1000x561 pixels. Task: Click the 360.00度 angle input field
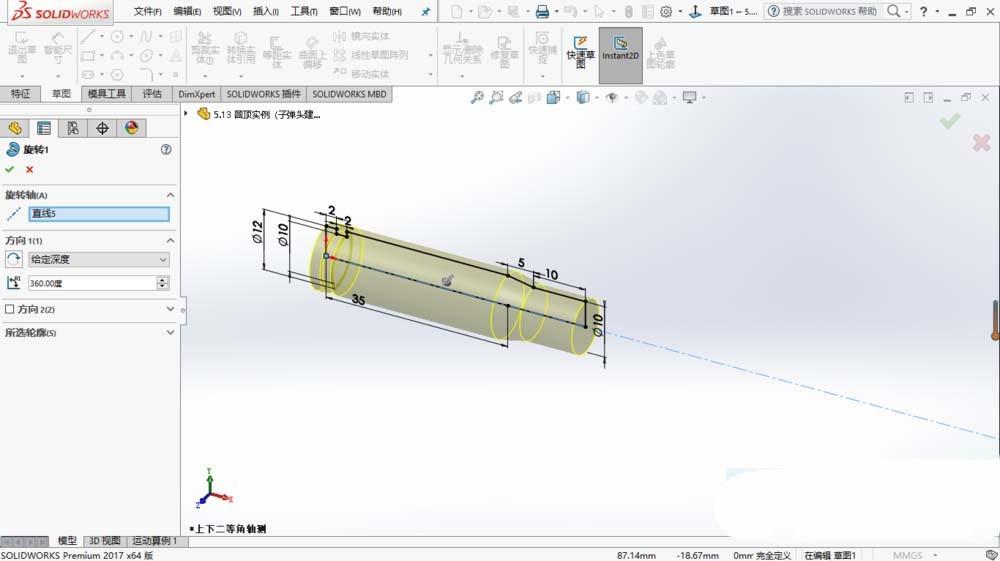[x=92, y=283]
